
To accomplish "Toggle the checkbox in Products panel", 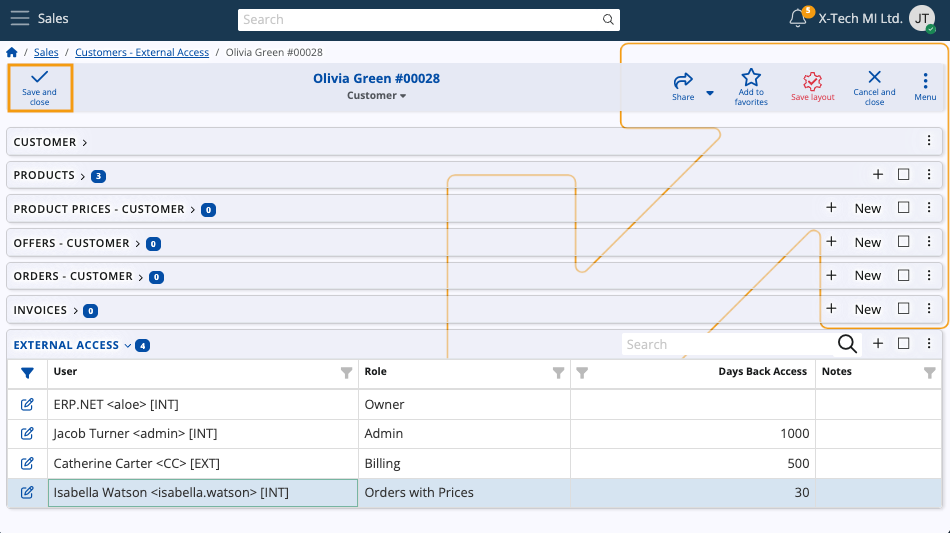I will pyautogui.click(x=903, y=175).
